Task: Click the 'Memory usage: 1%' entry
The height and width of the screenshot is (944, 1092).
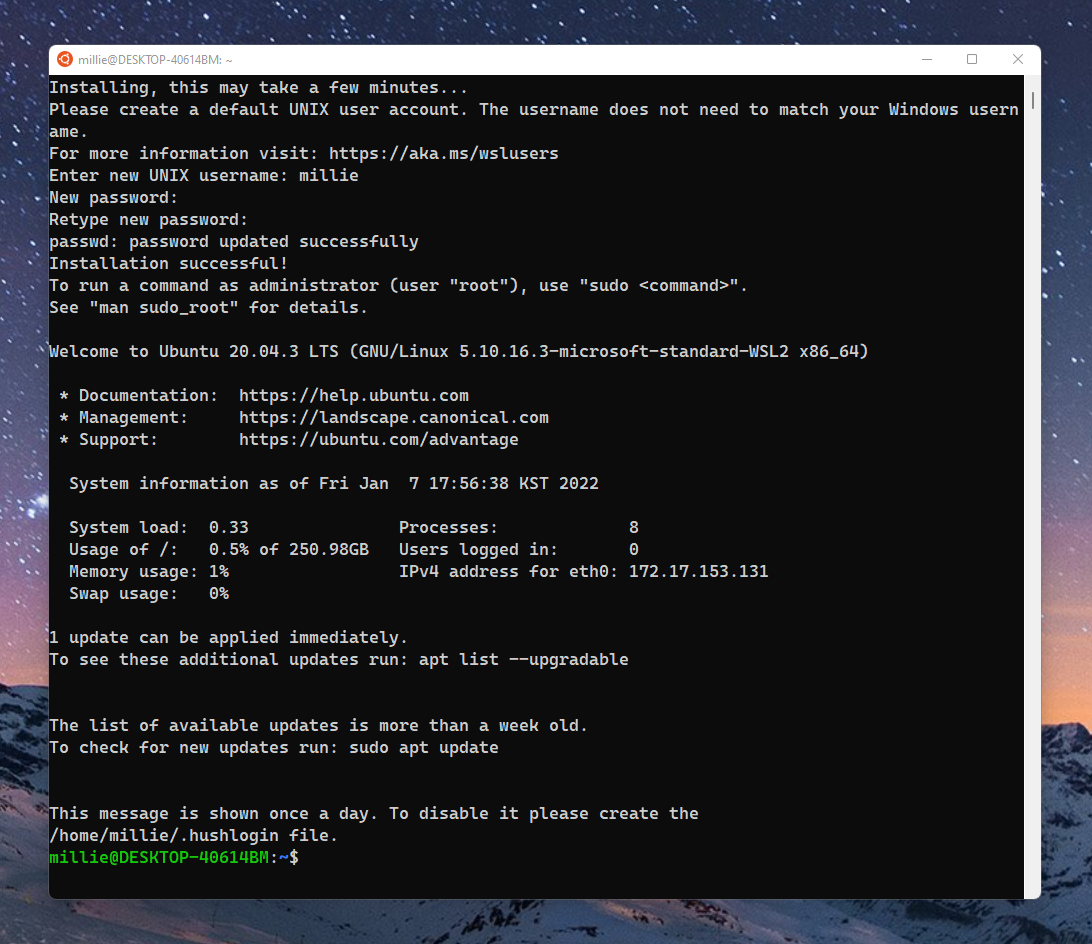Action: [149, 572]
